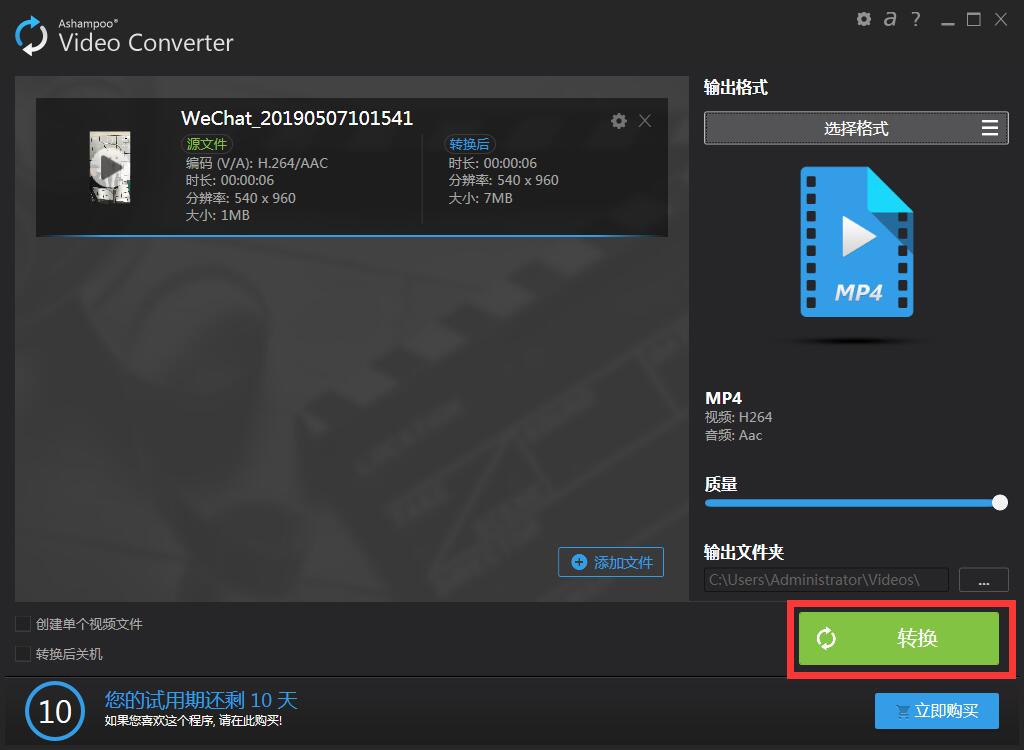Viewport: 1024px width, 750px height.
Task: Click the quality slider handle
Action: [x=999, y=502]
